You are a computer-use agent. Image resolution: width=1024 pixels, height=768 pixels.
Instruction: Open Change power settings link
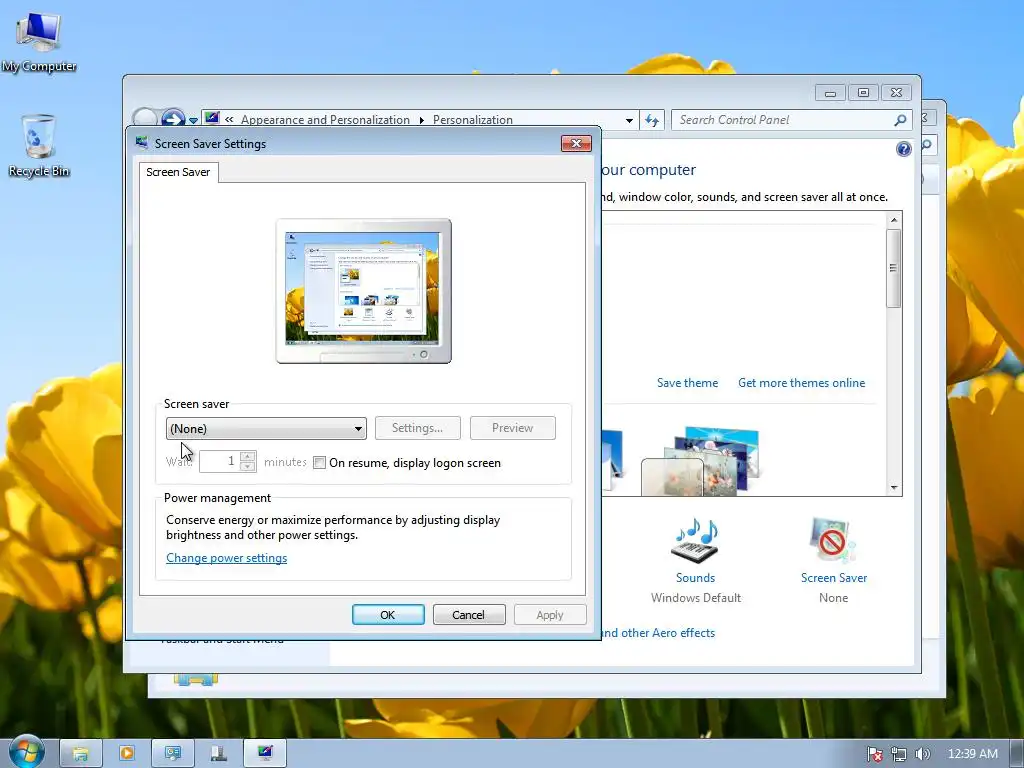click(227, 558)
